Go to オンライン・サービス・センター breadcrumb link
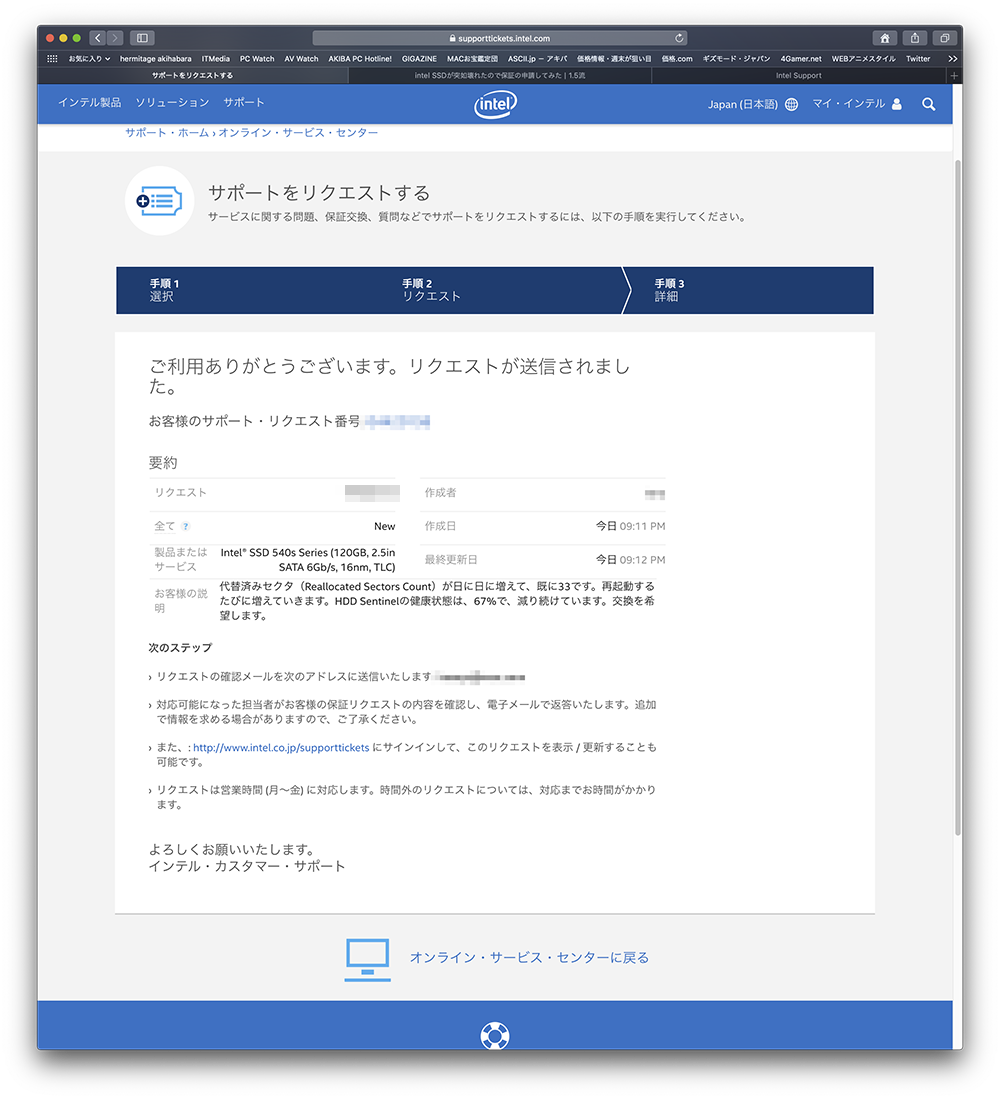The height and width of the screenshot is (1099, 1000). 298,132
